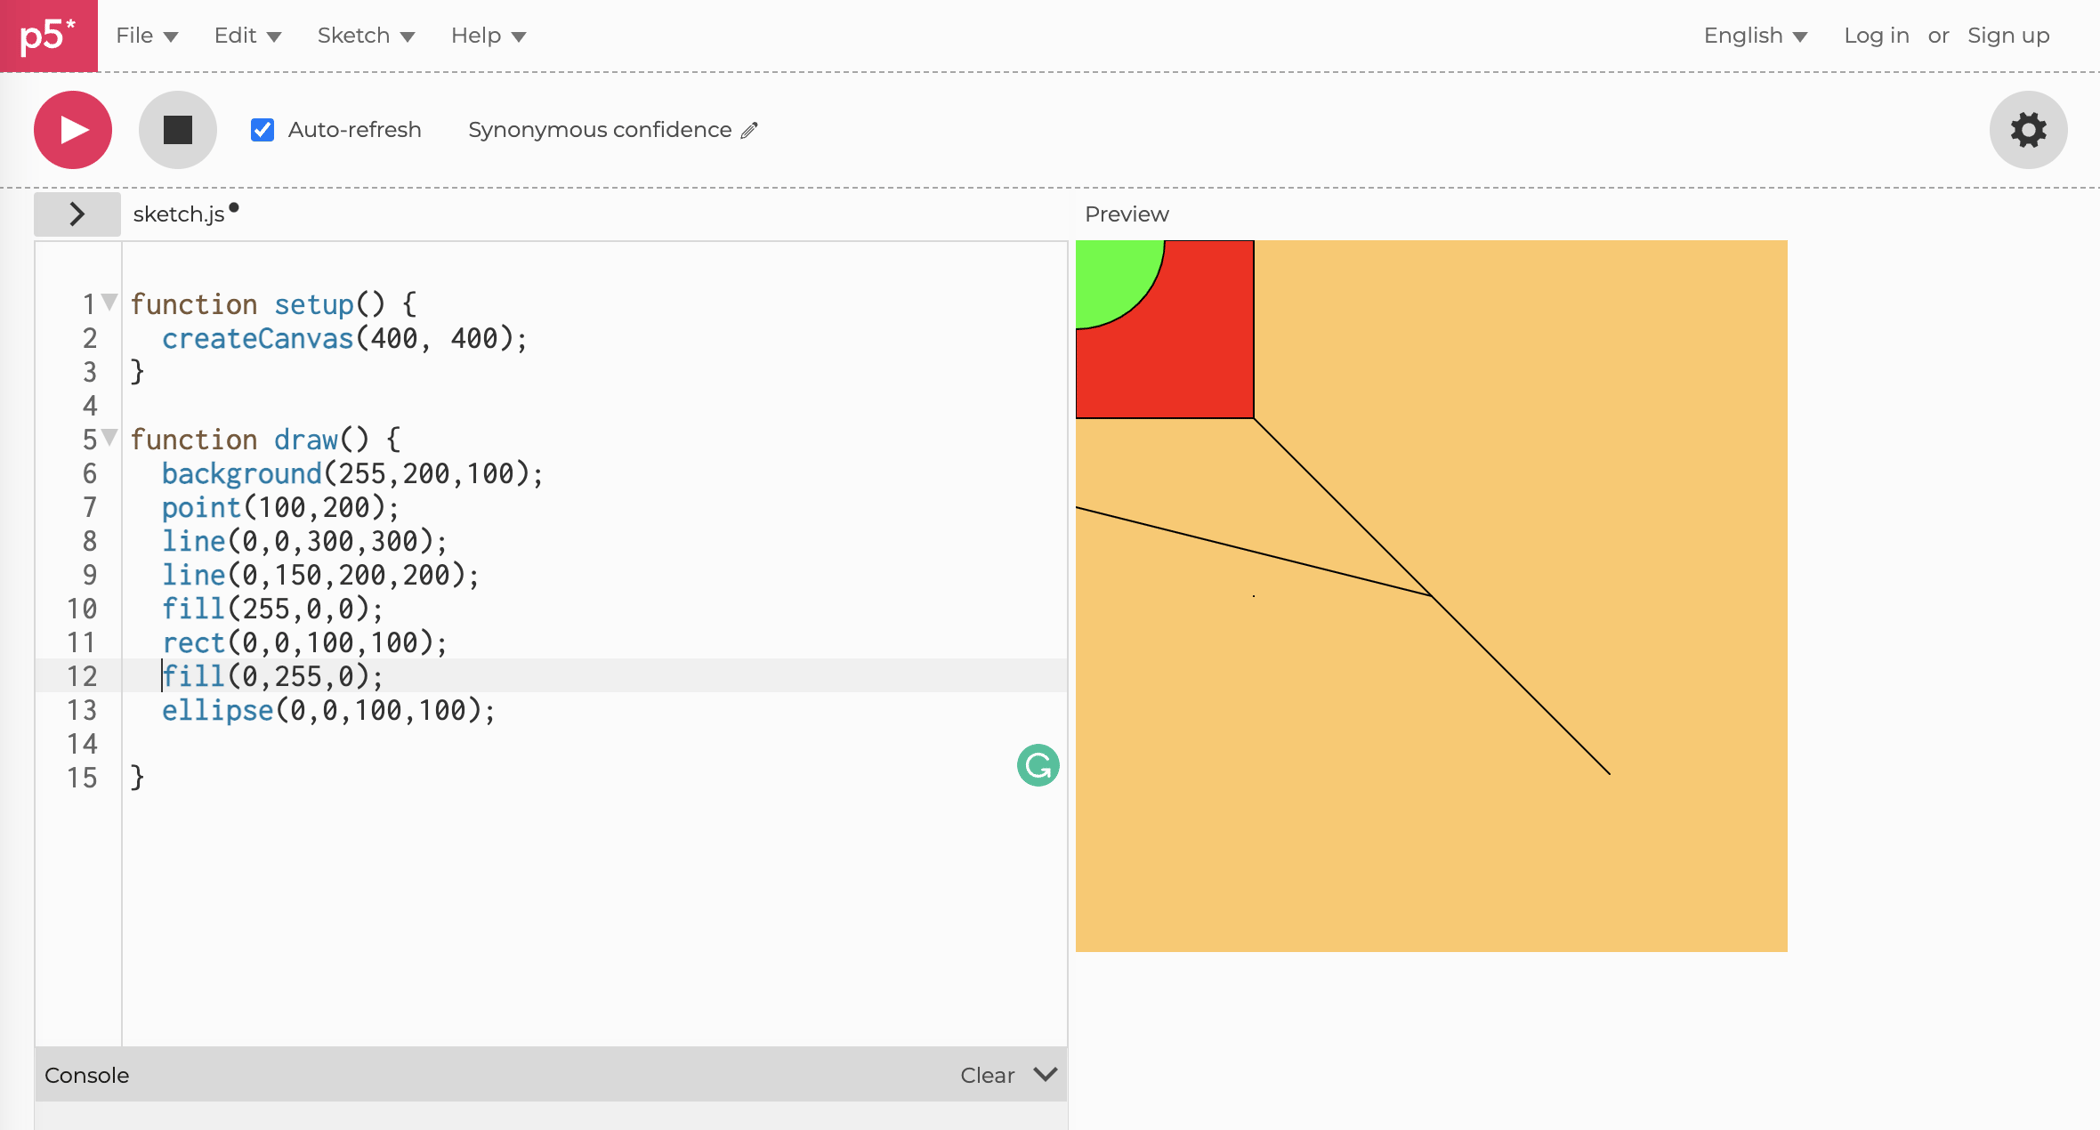The height and width of the screenshot is (1130, 2100).
Task: Edit sketch name with pencil icon
Action: (750, 130)
